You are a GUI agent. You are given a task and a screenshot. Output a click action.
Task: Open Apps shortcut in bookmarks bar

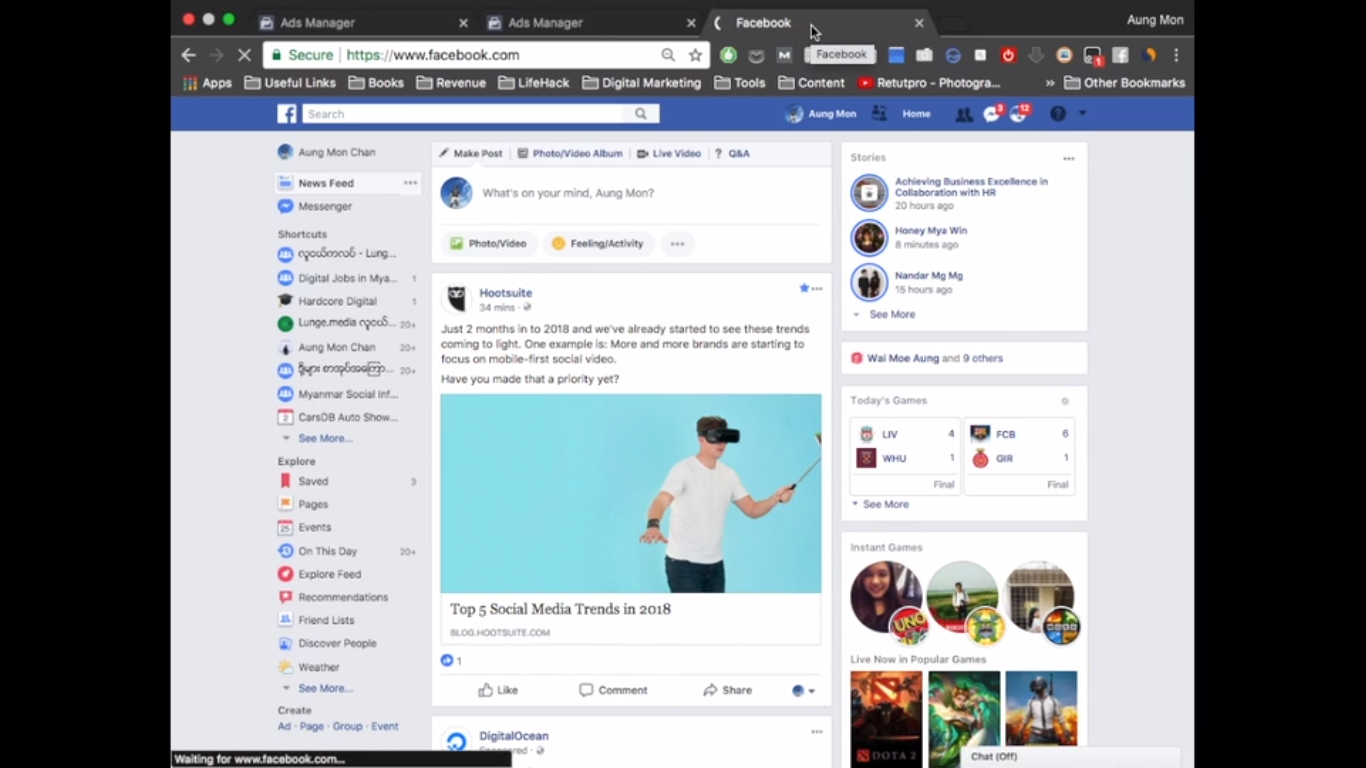point(207,83)
